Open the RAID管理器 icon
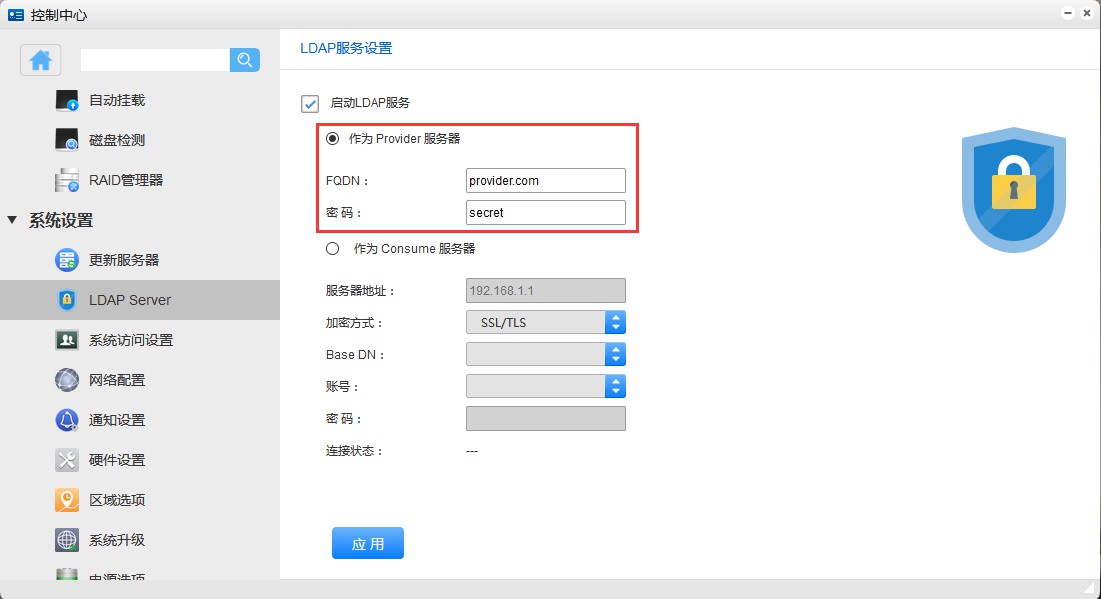This screenshot has width=1101, height=599. click(x=67, y=180)
